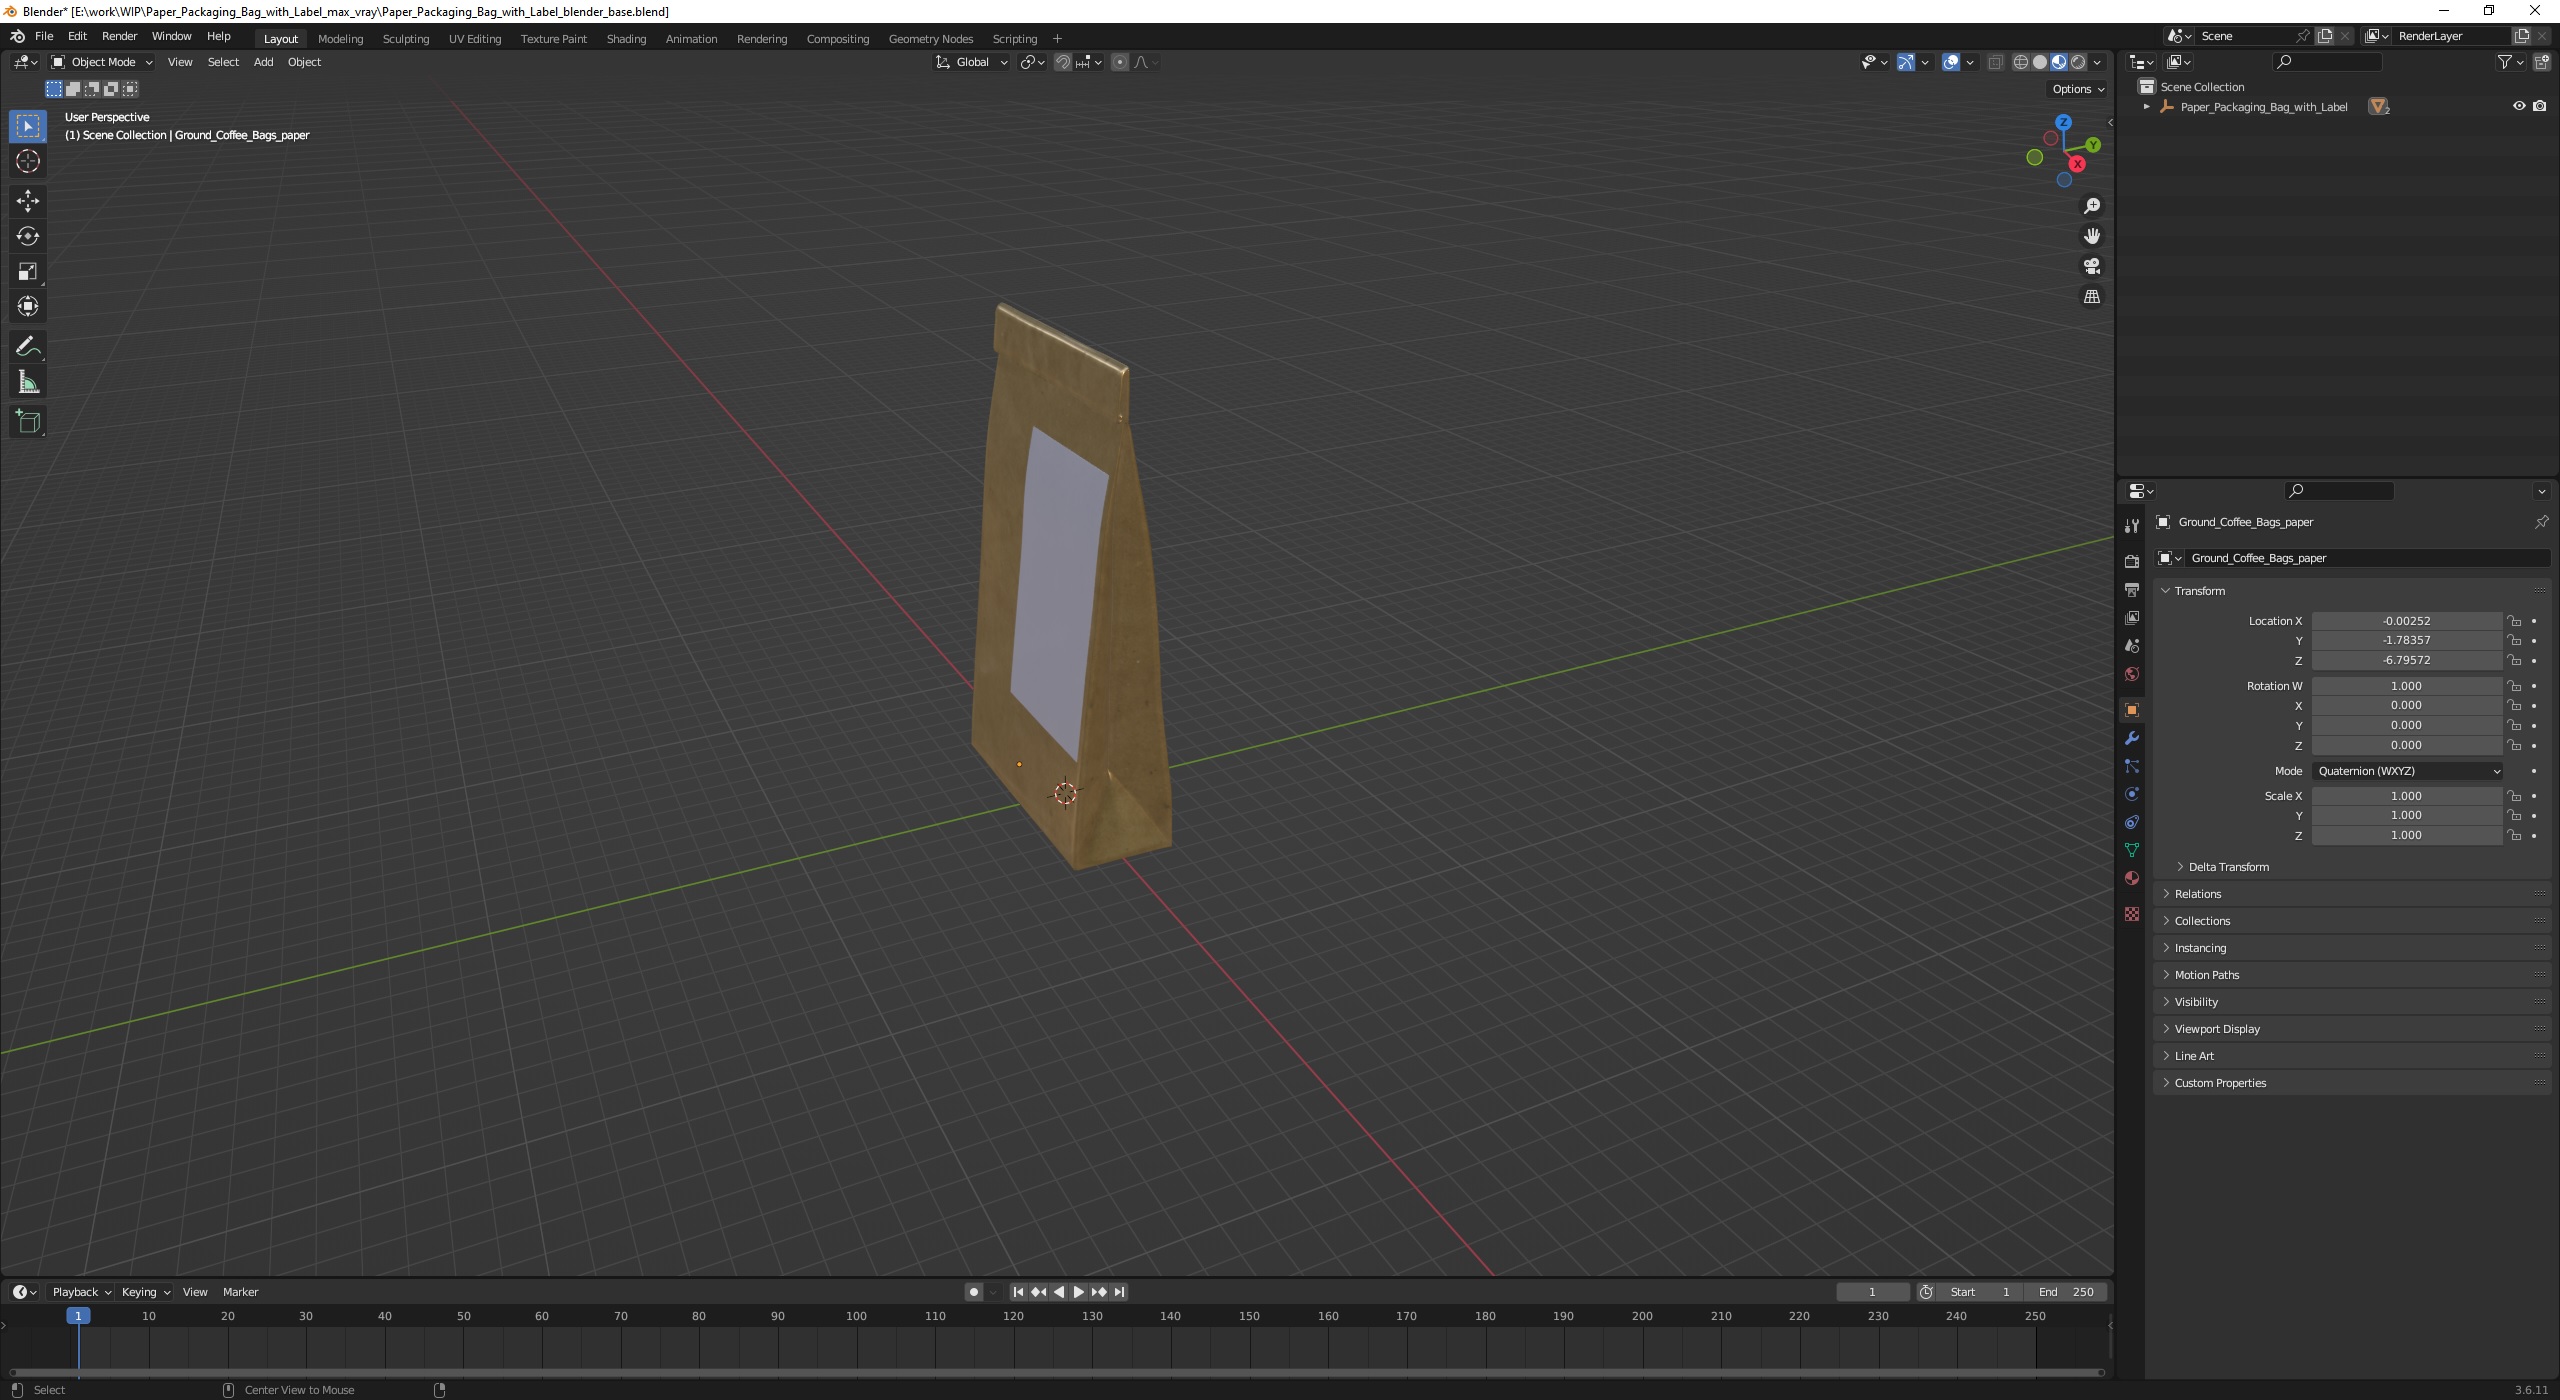This screenshot has width=2560, height=1400.
Task: Click the Location Y value field
Action: (2406, 641)
